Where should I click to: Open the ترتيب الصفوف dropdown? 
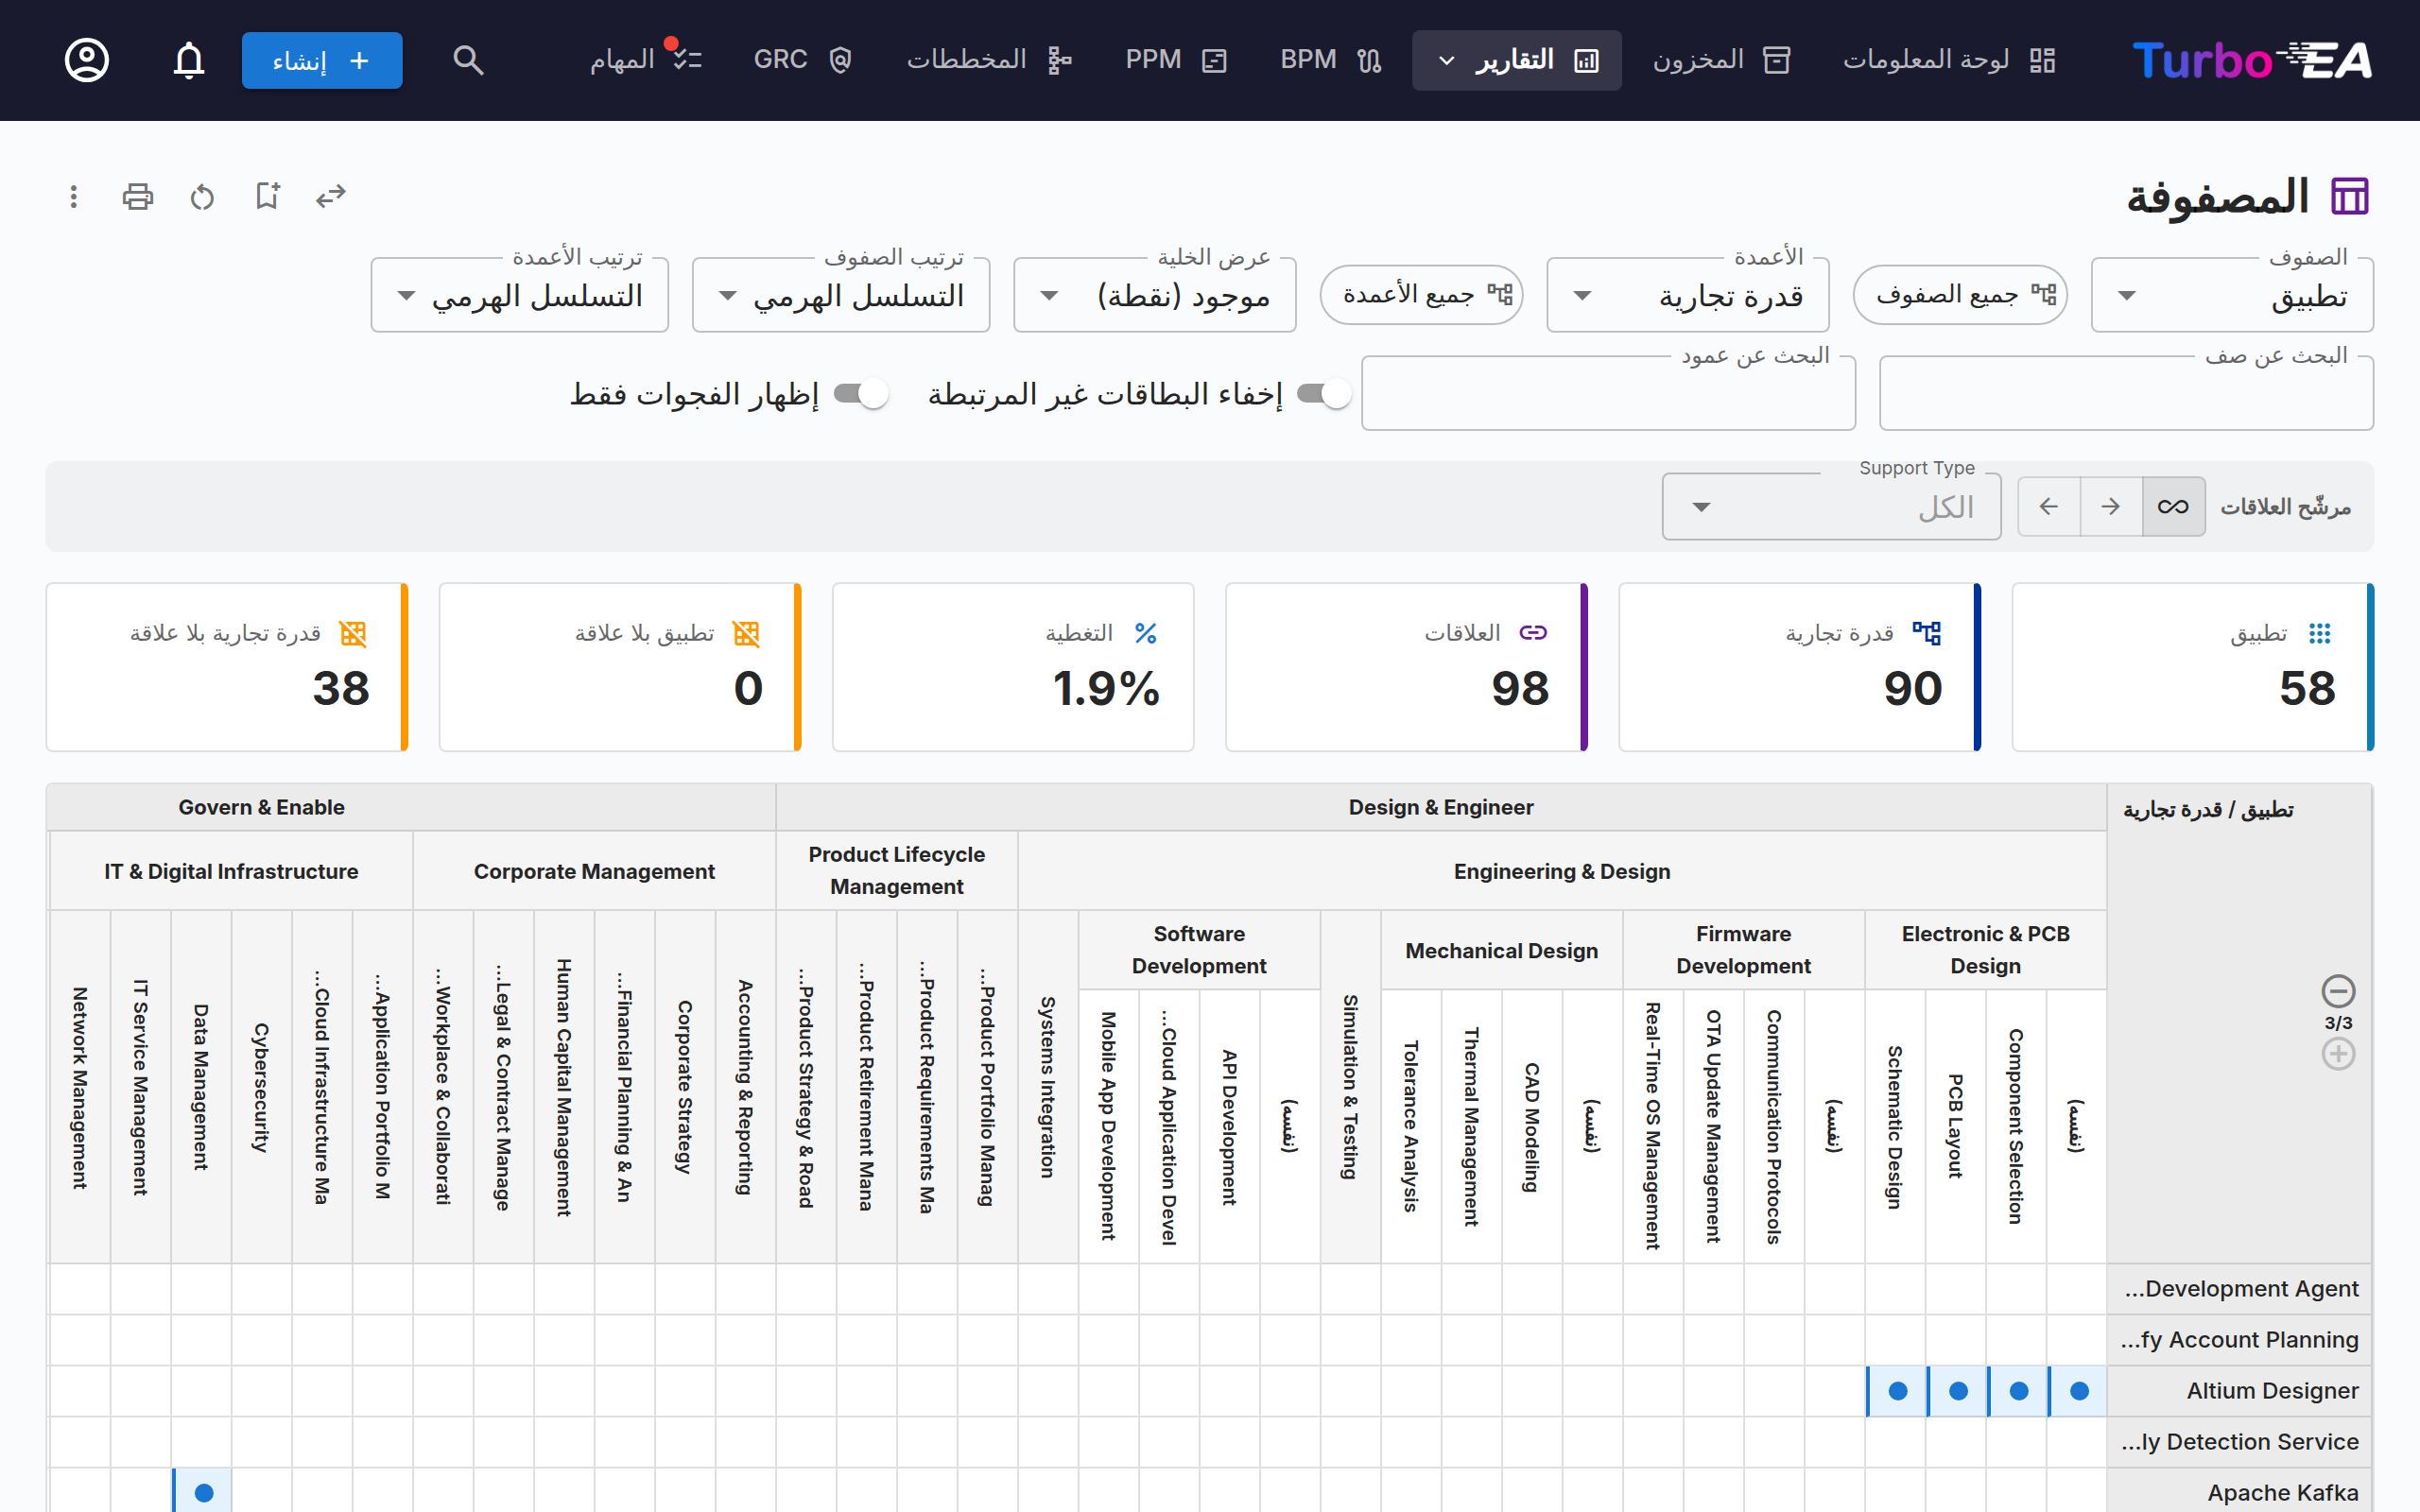[x=841, y=296]
